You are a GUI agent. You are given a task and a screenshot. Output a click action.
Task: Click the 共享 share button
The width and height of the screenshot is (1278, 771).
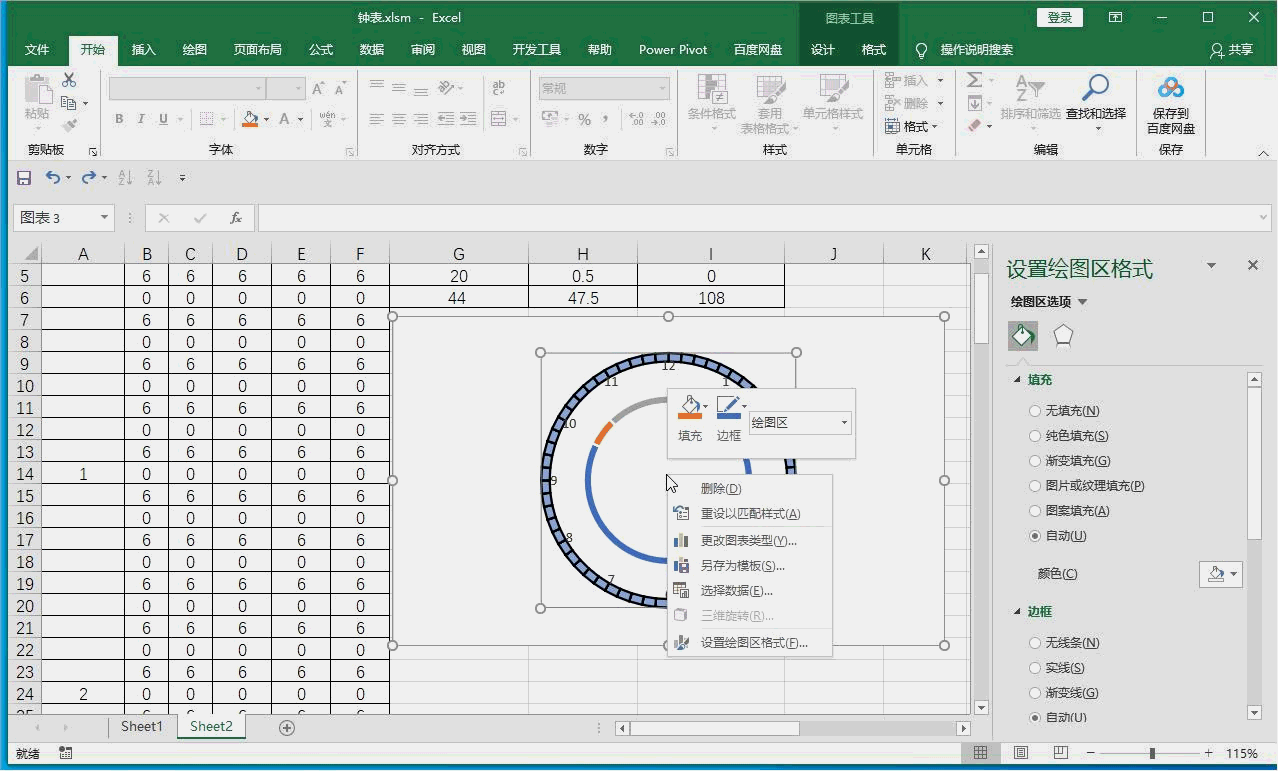(x=1230, y=50)
